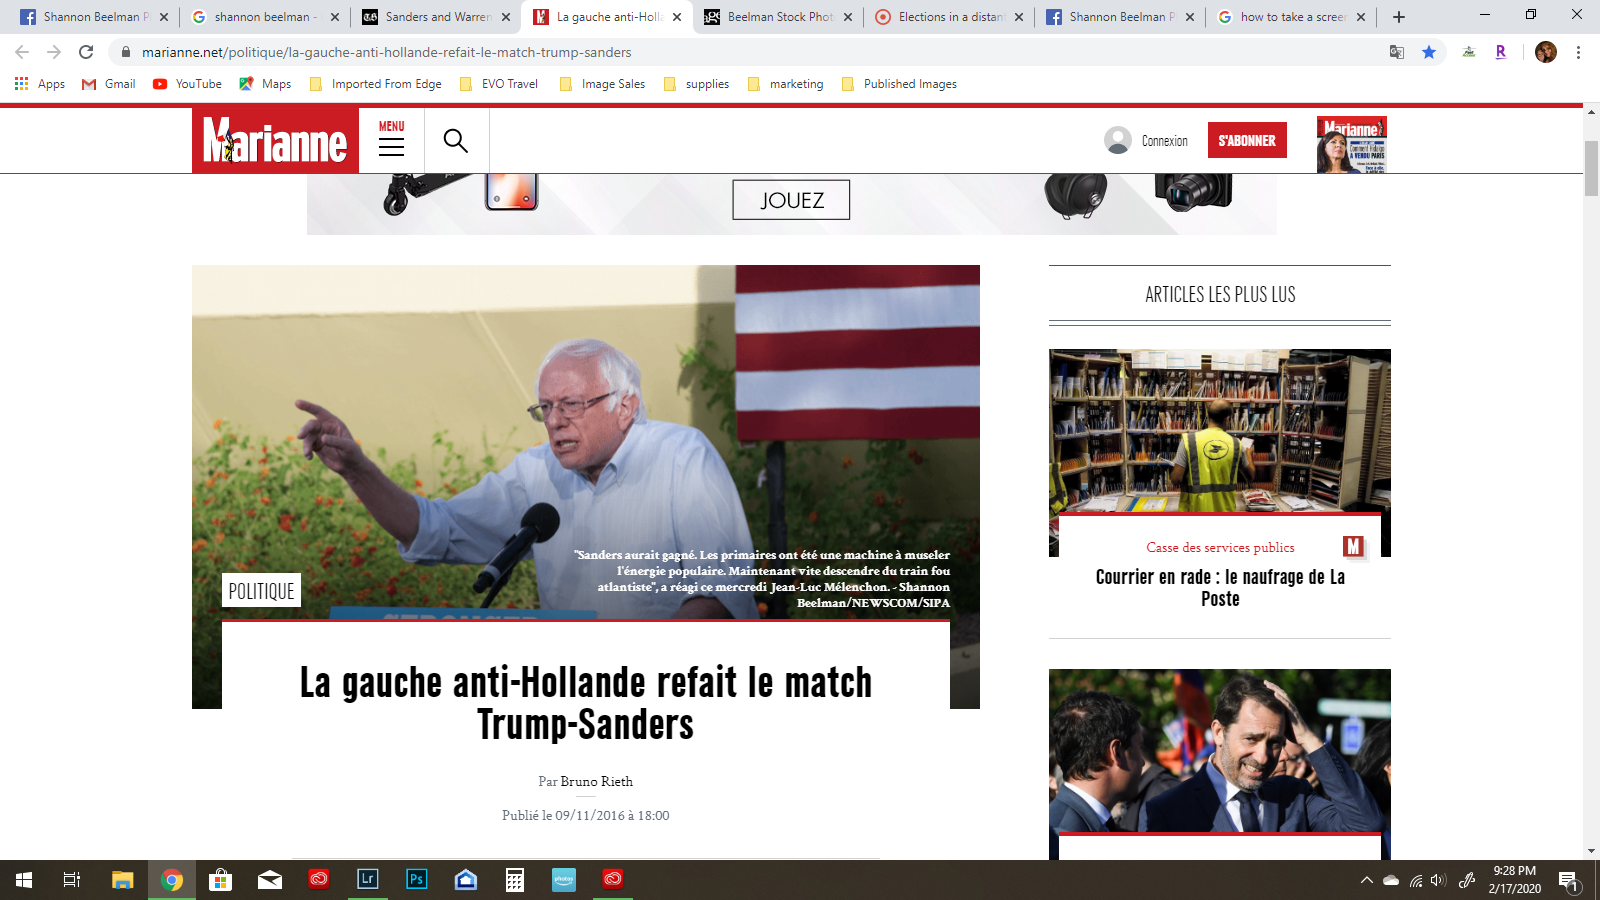Expand EVO Travel bookmark folder
The height and width of the screenshot is (900, 1600).
coord(498,84)
